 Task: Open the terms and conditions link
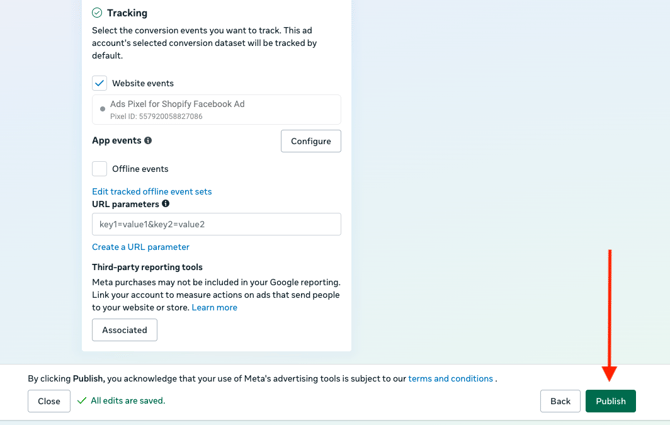pyautogui.click(x=450, y=379)
